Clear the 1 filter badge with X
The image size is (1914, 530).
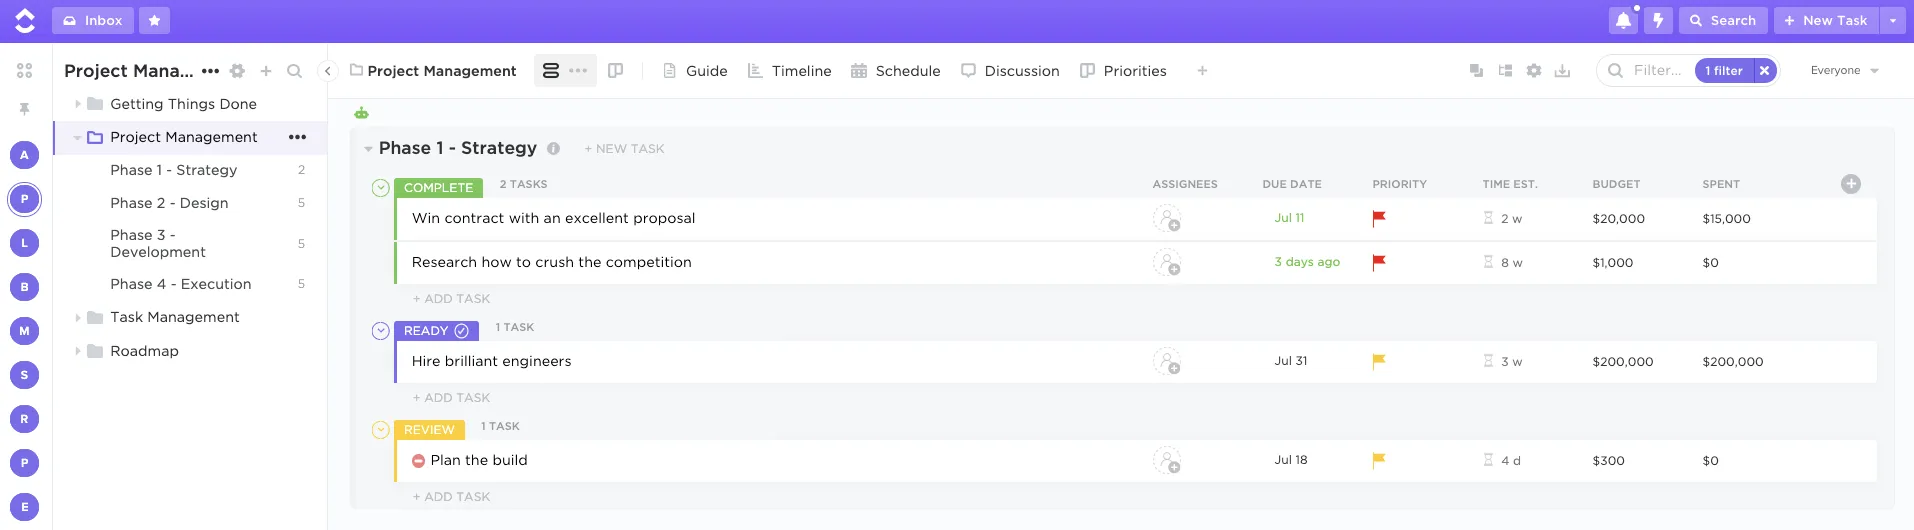click(1765, 71)
